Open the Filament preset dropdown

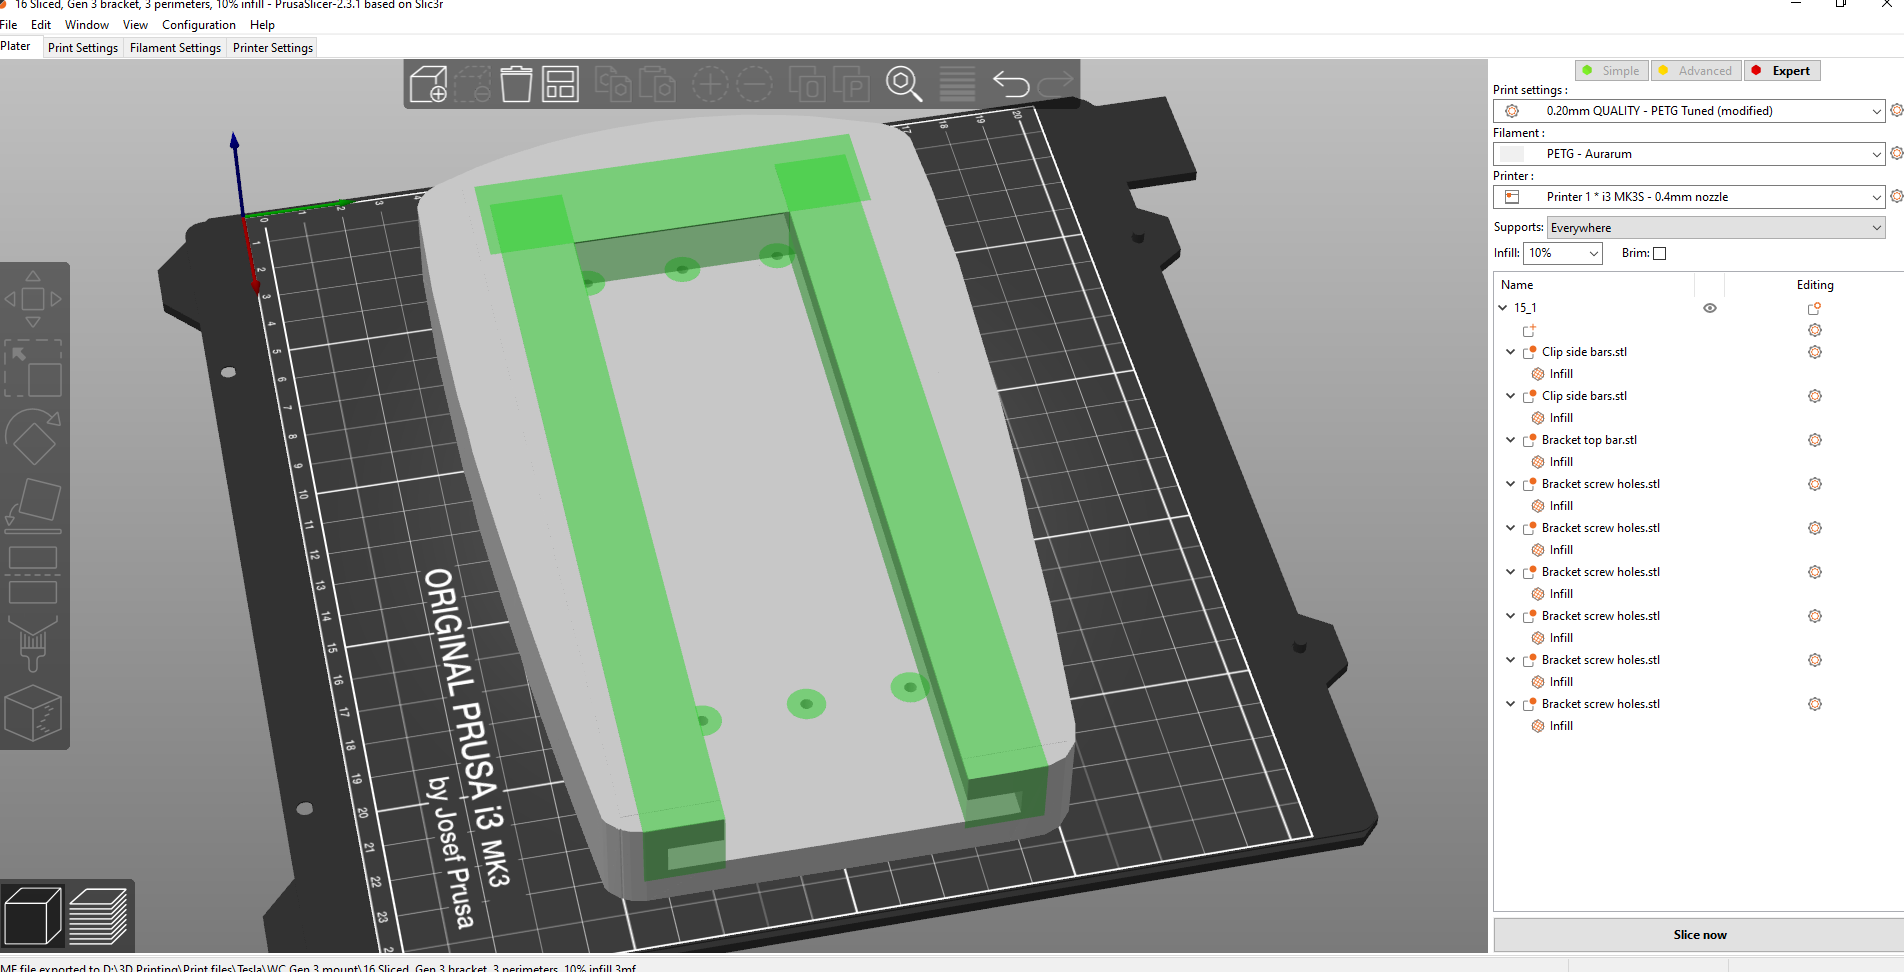[x=1689, y=154]
